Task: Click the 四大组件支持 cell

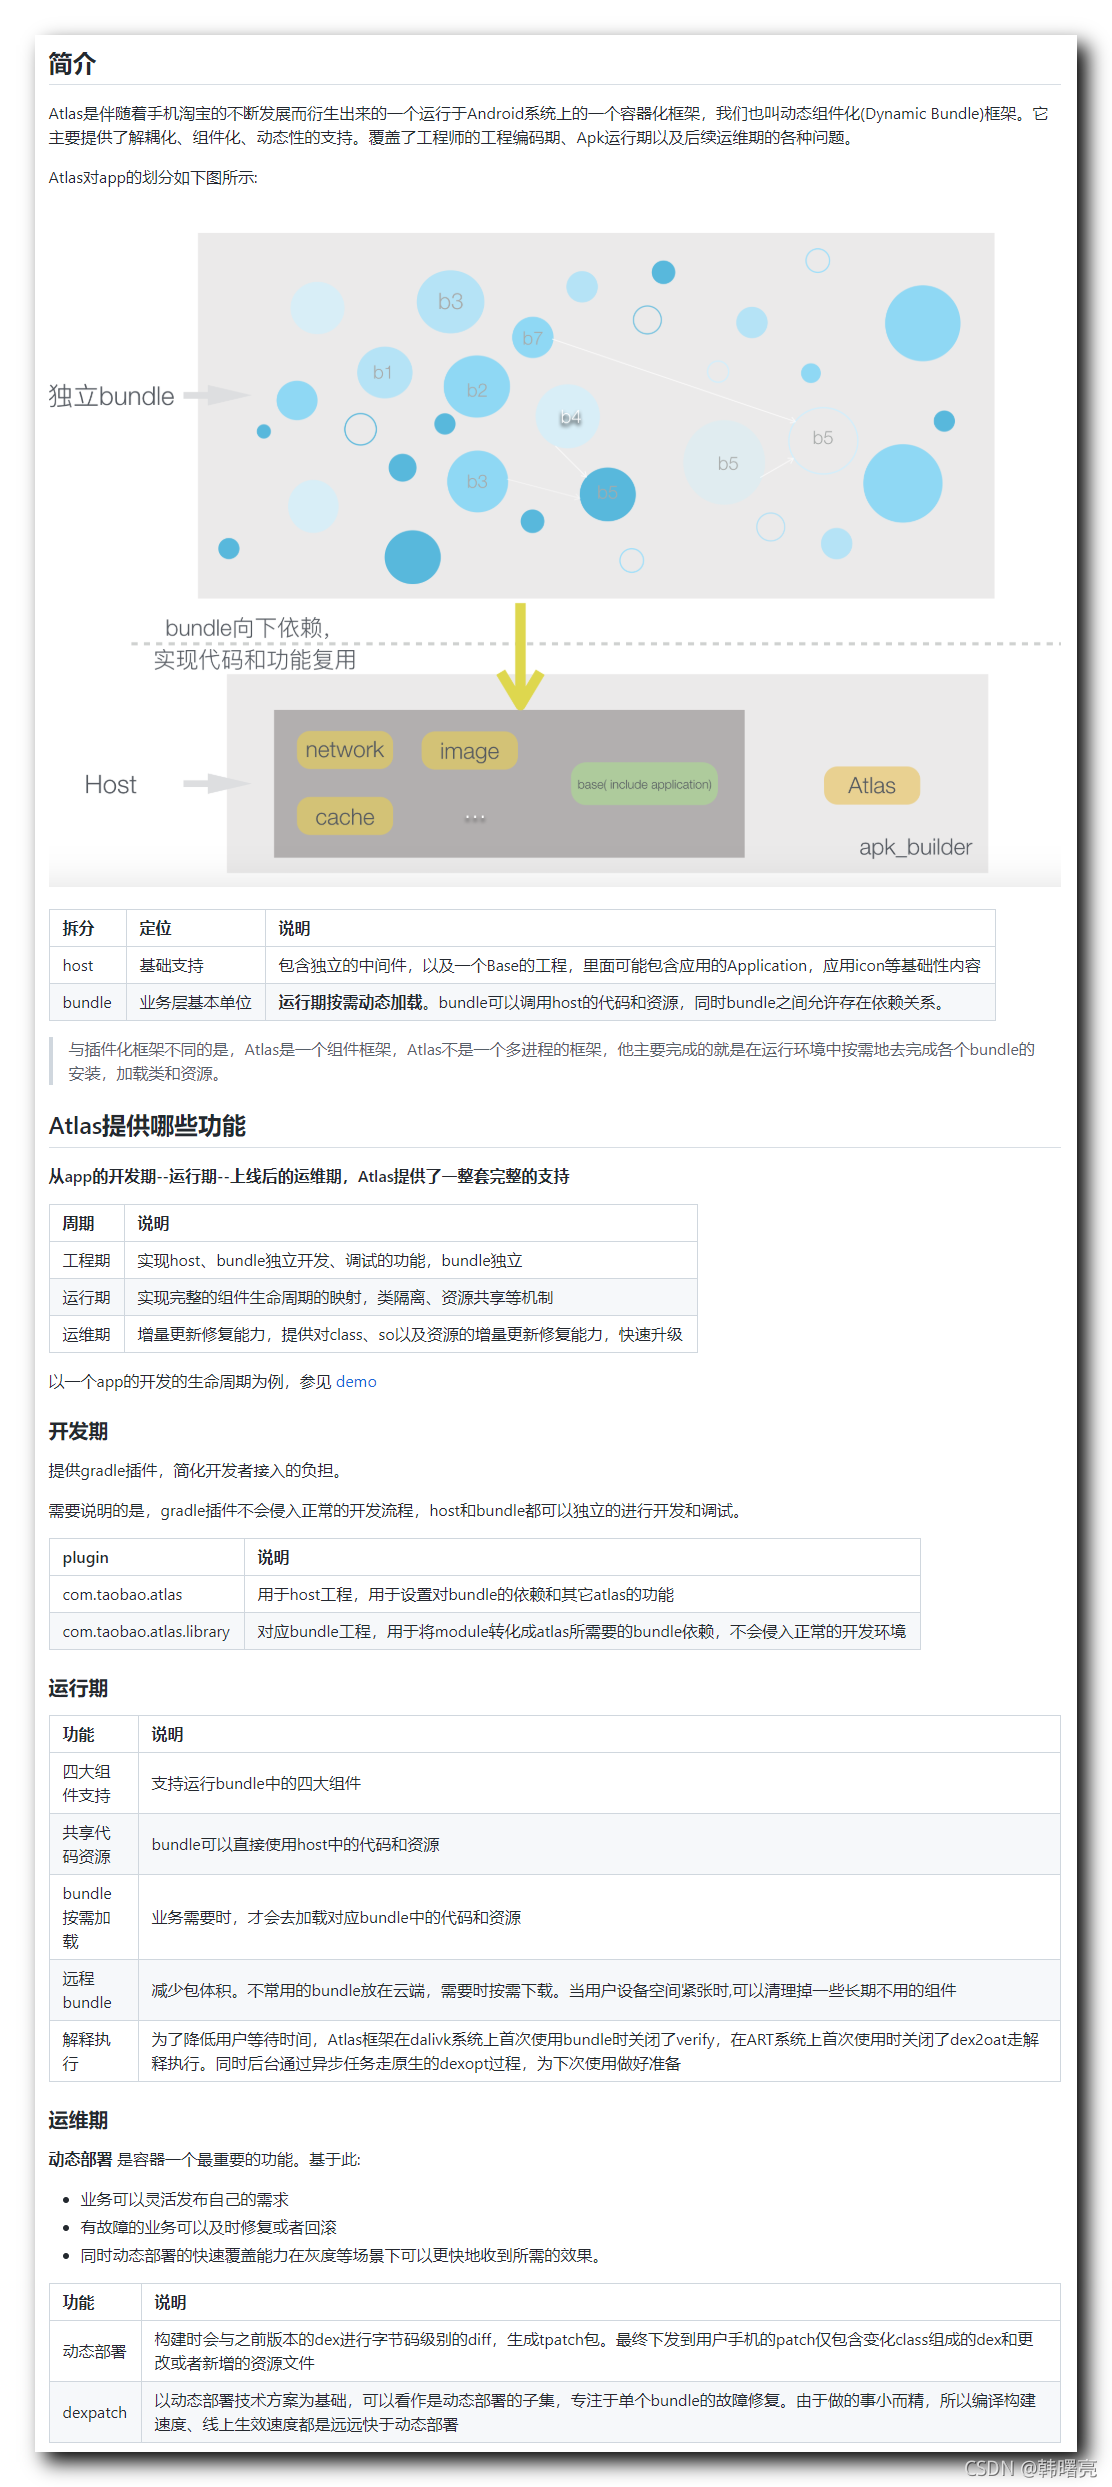Action: 94,1783
